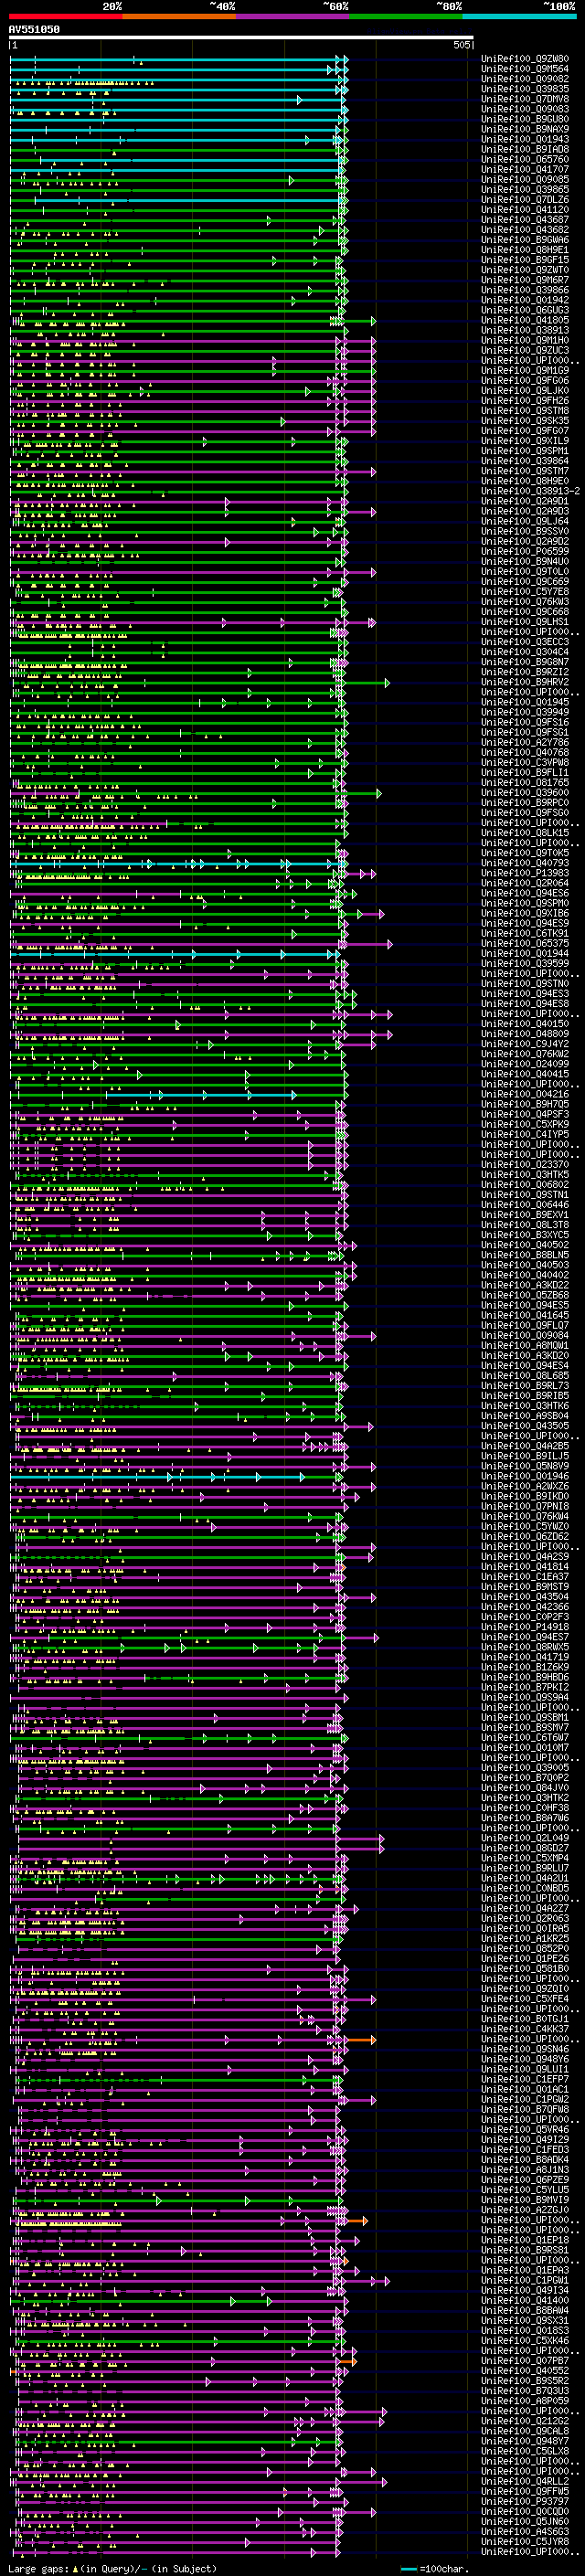Choose subject UniRef100_B9GWA6
Screen dimensions: 585x2576
[525, 240]
